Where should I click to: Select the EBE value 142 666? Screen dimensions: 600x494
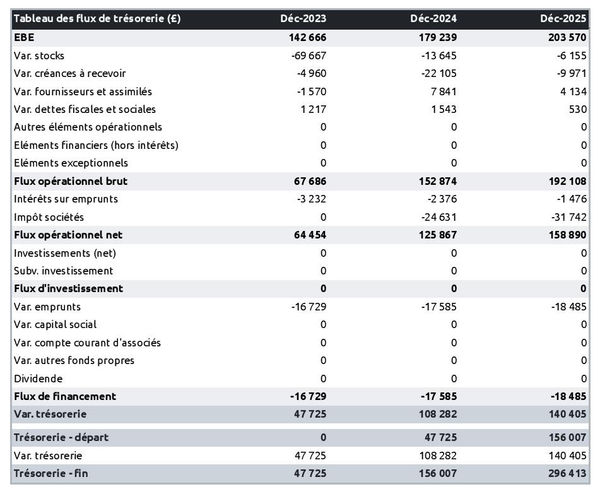click(305, 37)
